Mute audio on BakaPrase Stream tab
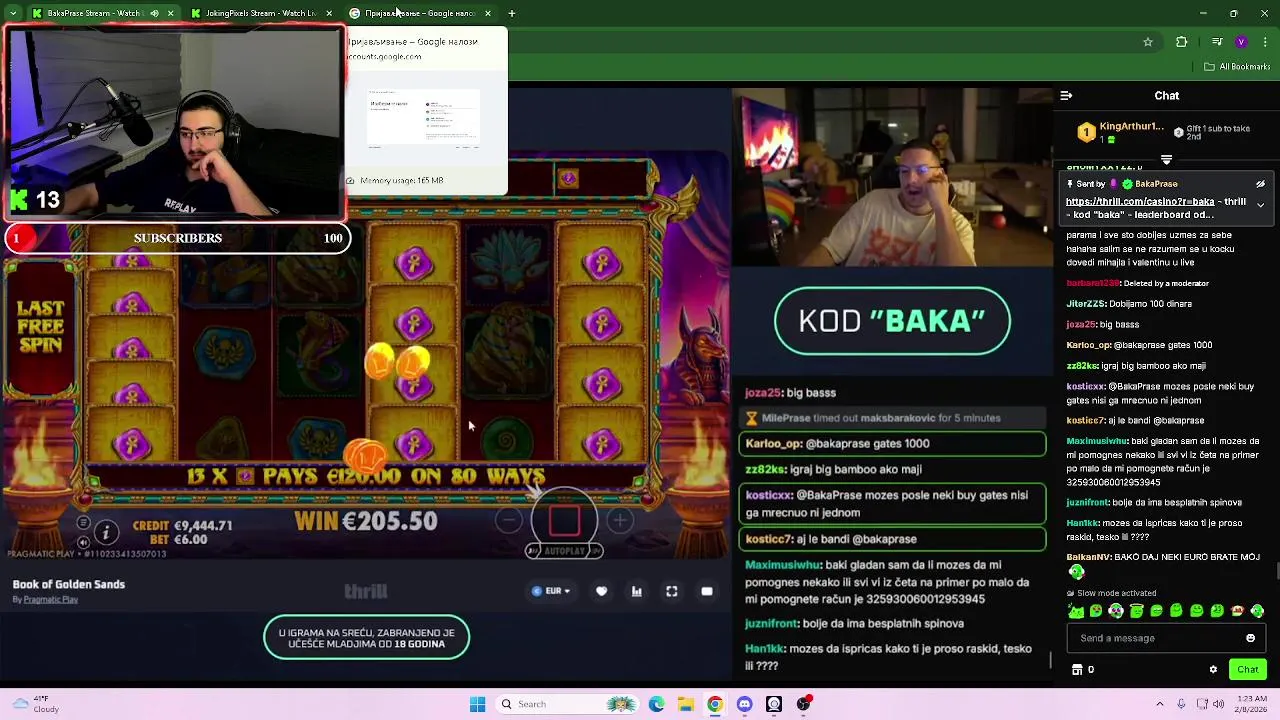1280x720 pixels. coord(154,13)
